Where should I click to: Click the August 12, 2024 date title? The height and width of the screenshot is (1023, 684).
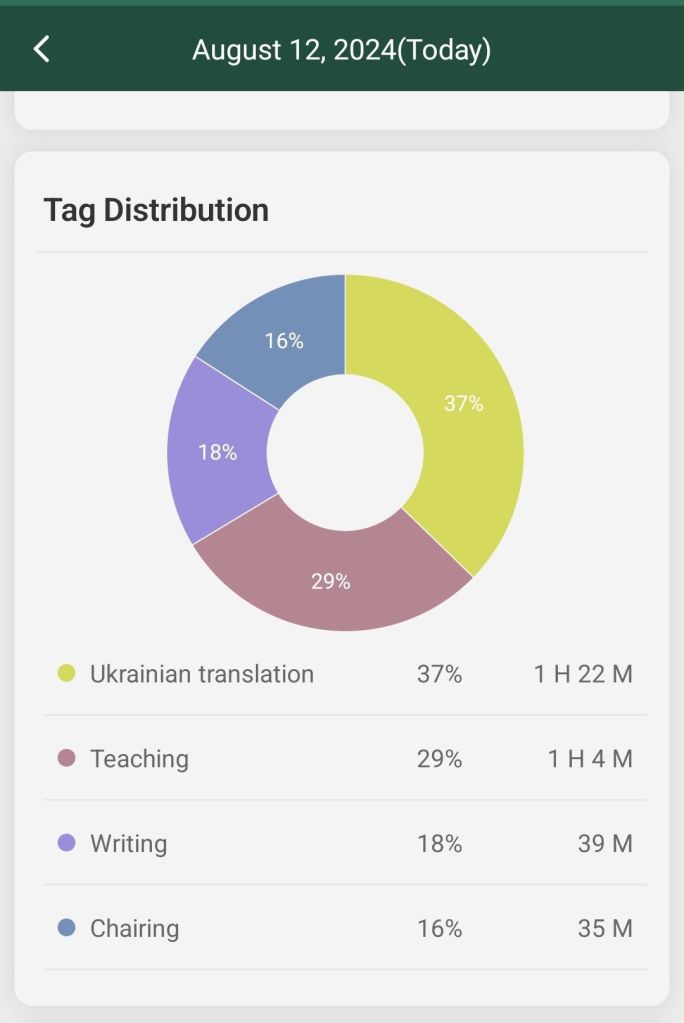(341, 50)
